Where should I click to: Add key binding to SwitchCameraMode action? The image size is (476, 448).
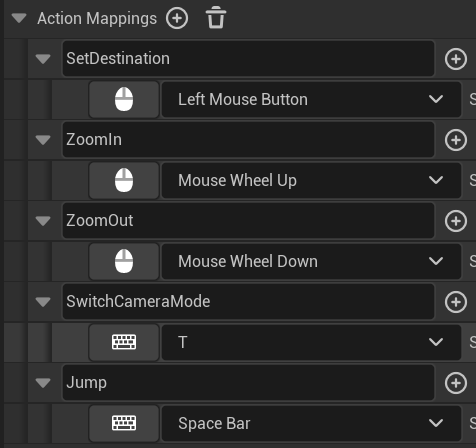[456, 302]
